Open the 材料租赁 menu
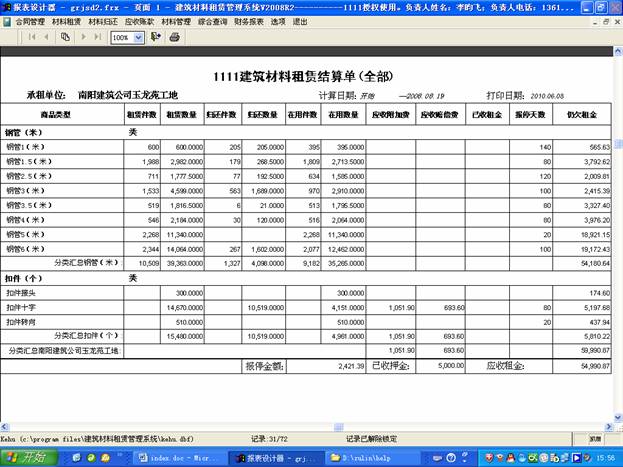 pyautogui.click(x=67, y=20)
